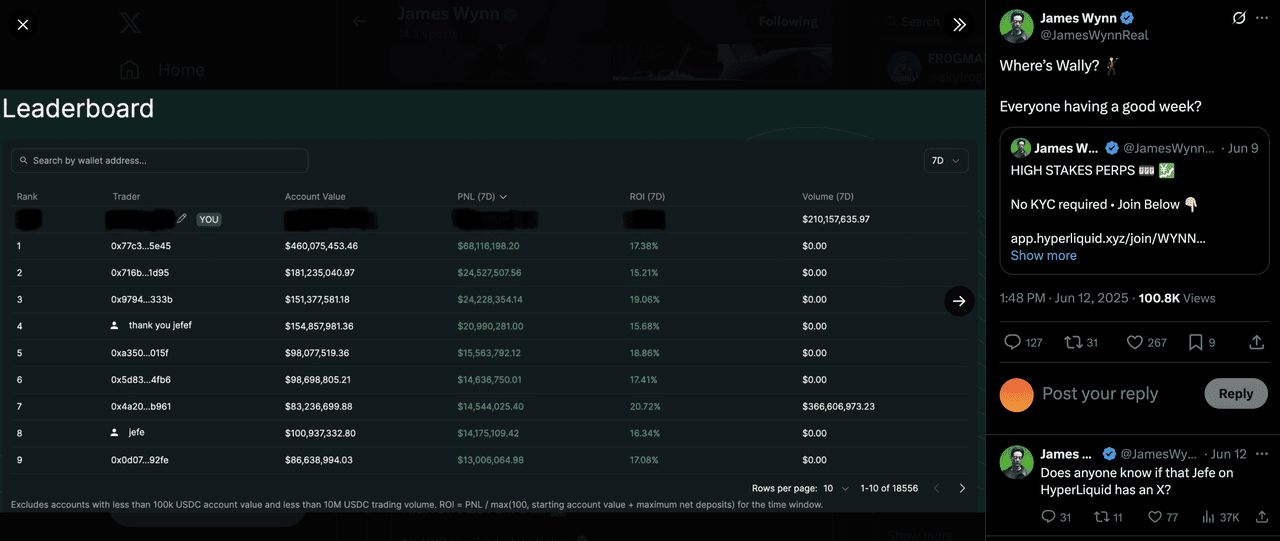
Task: Repost the reply showing 11 reposts
Action: point(1101,517)
